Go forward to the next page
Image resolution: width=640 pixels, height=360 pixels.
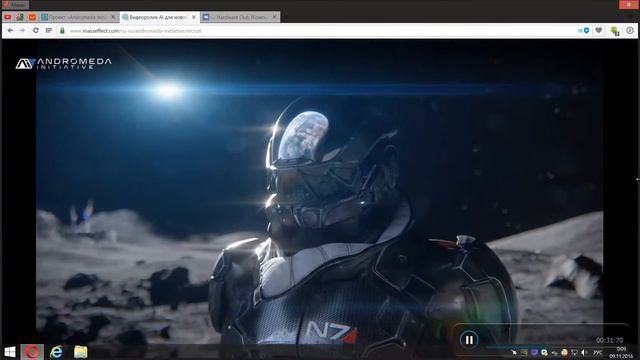pyautogui.click(x=22, y=31)
